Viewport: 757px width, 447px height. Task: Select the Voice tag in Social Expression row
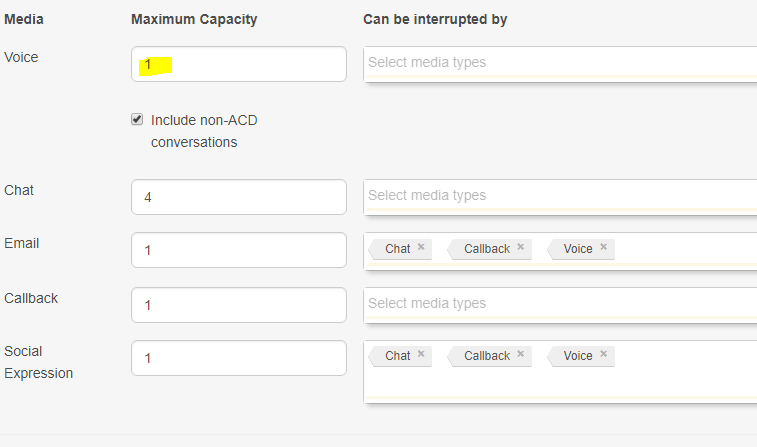pyautogui.click(x=577, y=356)
